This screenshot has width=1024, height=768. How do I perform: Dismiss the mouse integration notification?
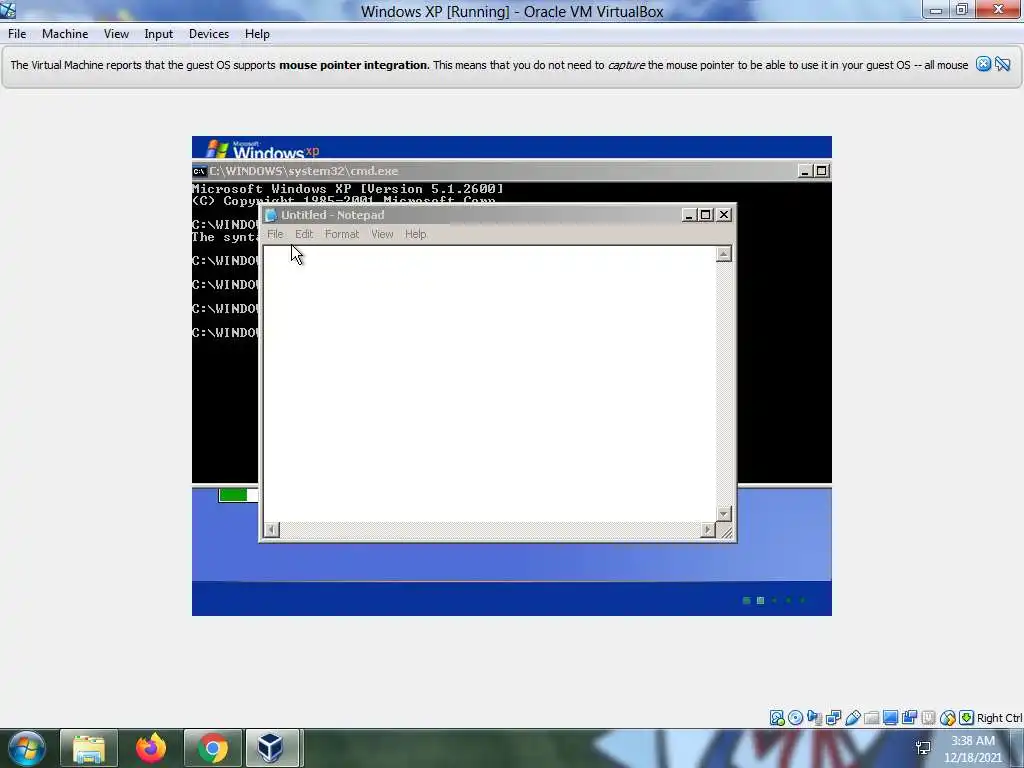(x=984, y=64)
